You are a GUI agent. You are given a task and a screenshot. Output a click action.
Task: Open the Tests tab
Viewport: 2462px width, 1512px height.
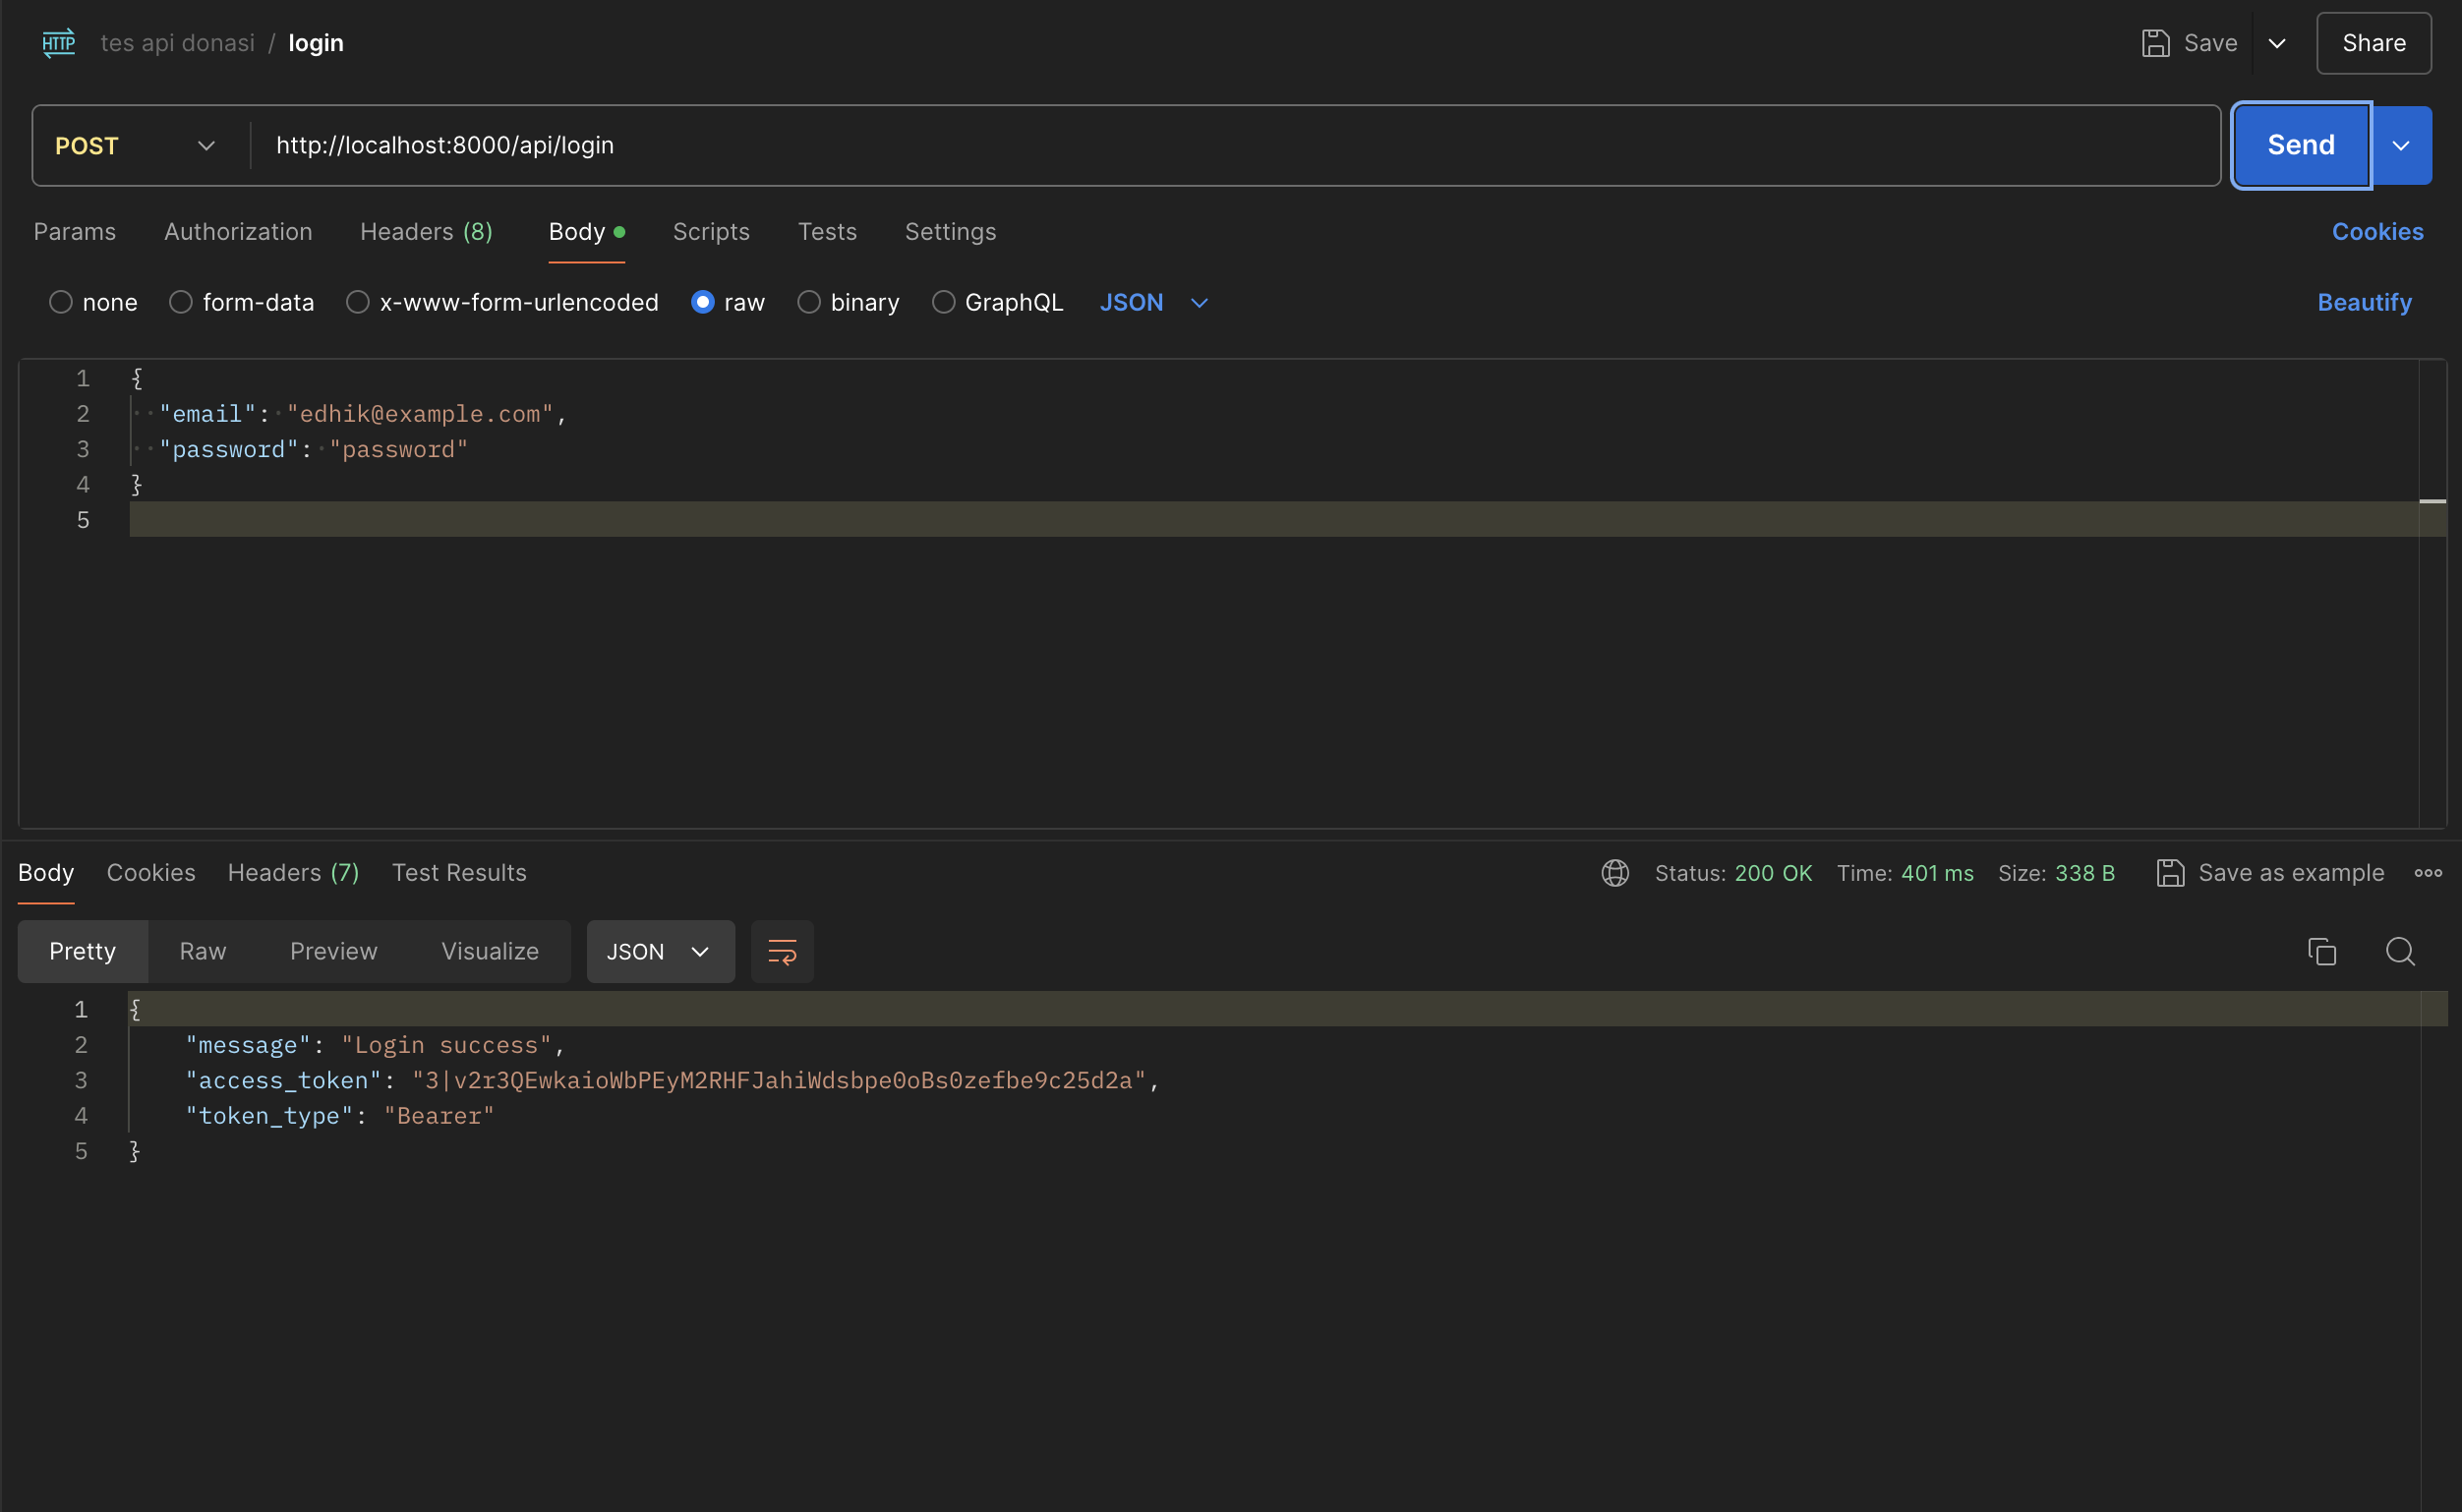click(827, 232)
